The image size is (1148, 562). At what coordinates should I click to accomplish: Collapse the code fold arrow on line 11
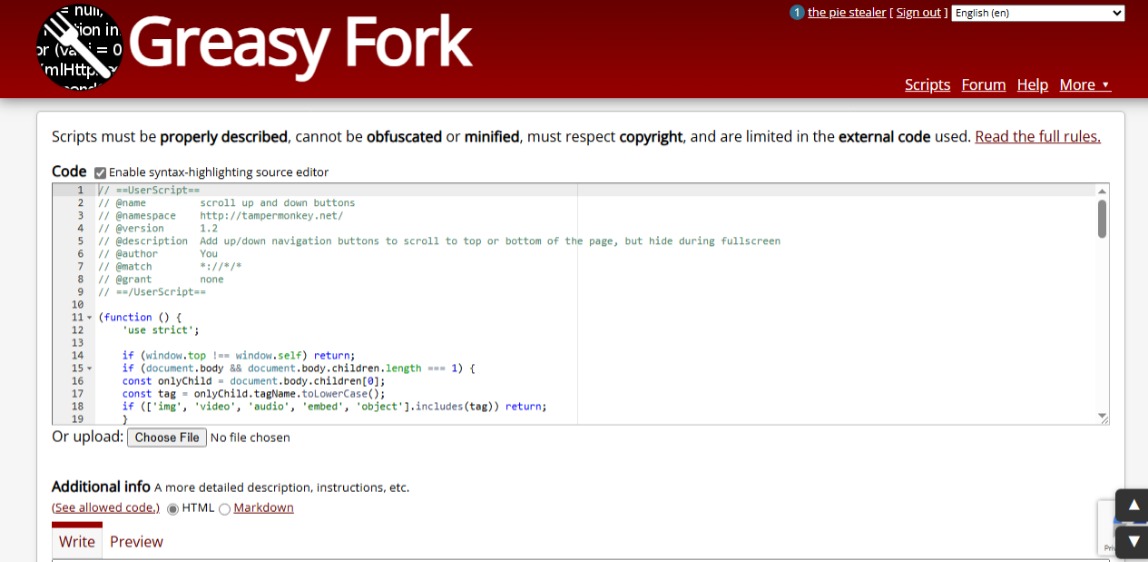(x=89, y=318)
